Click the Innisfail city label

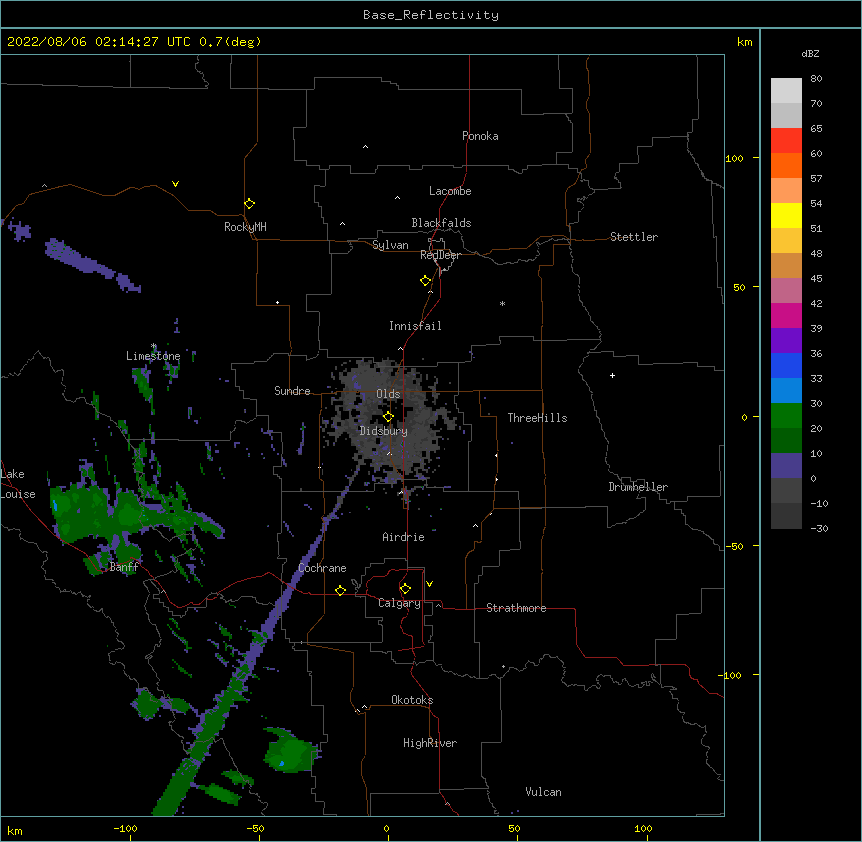(415, 326)
